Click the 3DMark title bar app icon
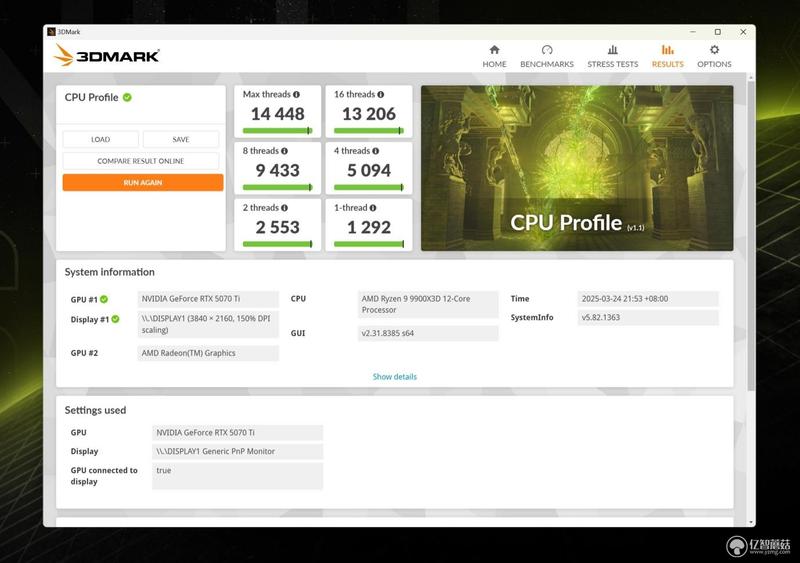 [x=51, y=32]
